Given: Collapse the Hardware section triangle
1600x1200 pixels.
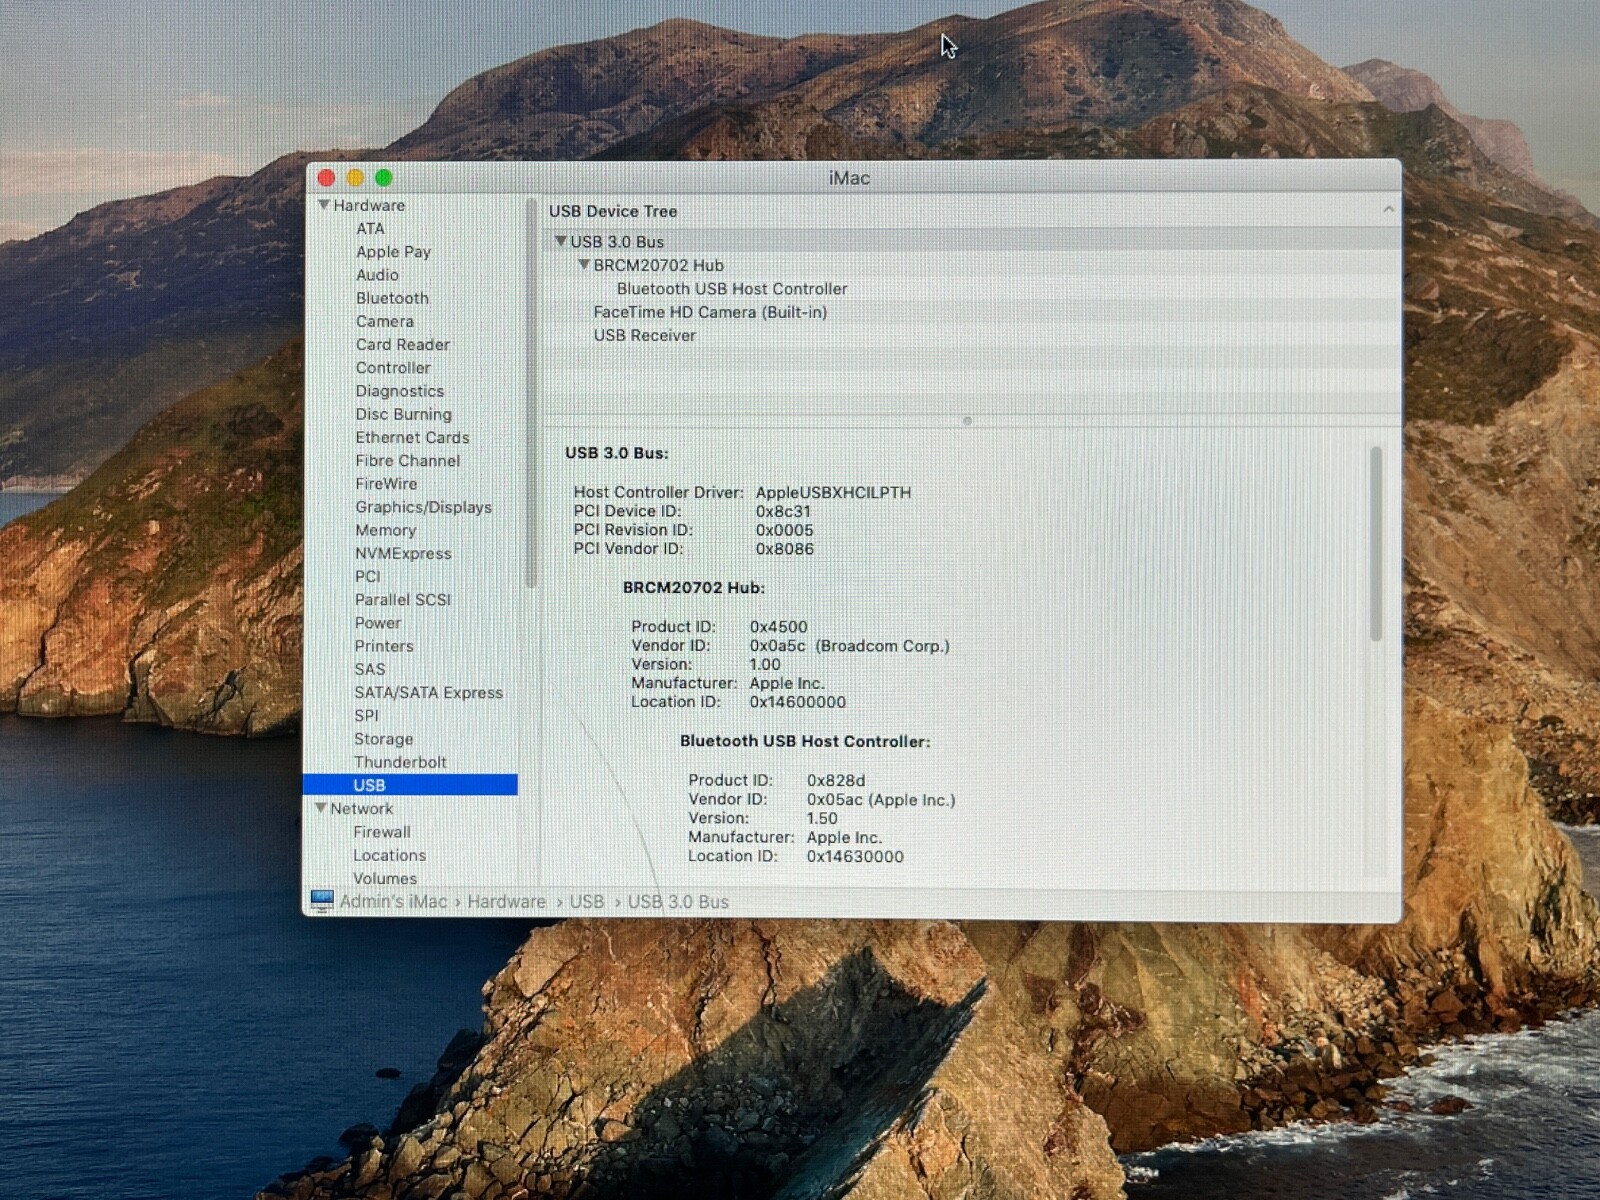Looking at the screenshot, I should (323, 205).
